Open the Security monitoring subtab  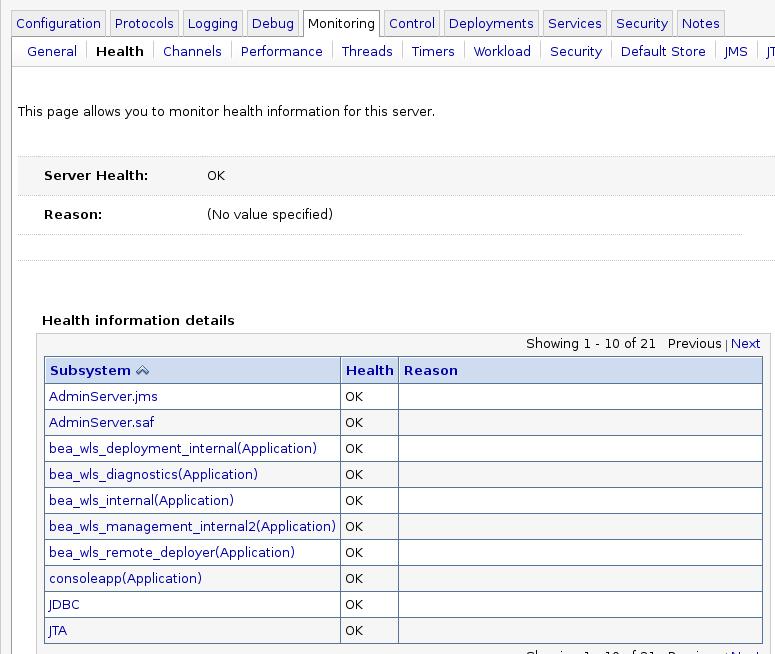pos(576,51)
